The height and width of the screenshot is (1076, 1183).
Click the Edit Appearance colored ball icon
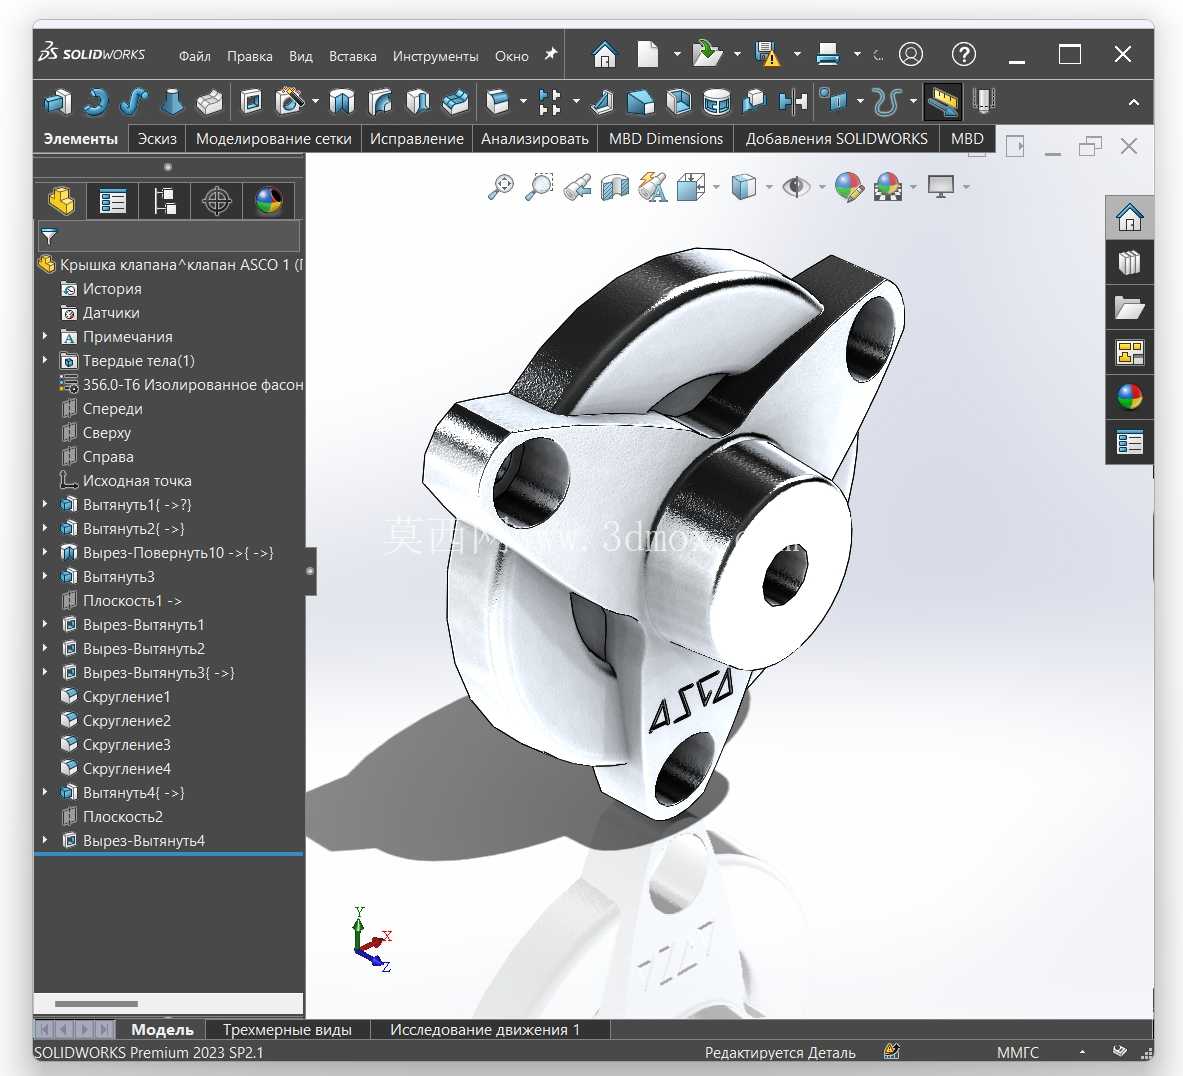849,186
